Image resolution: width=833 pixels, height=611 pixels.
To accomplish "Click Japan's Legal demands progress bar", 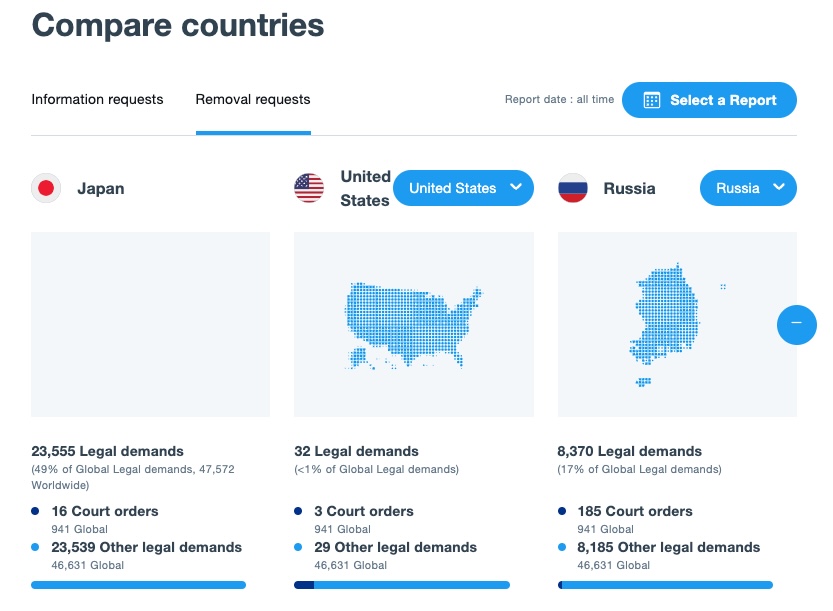I will point(138,585).
